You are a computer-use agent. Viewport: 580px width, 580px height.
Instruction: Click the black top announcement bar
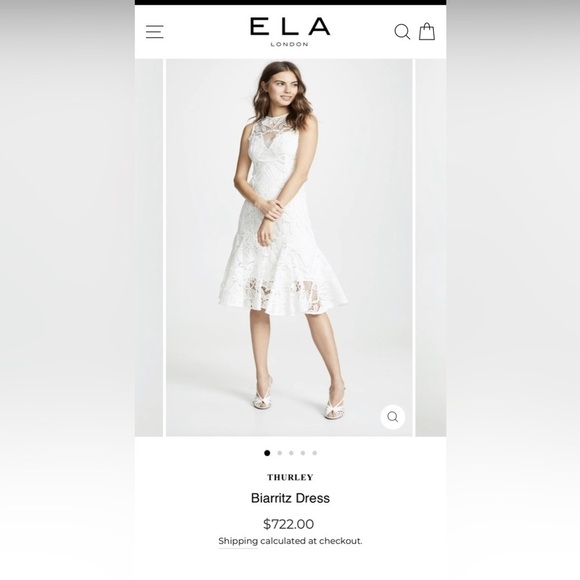click(x=290, y=2)
